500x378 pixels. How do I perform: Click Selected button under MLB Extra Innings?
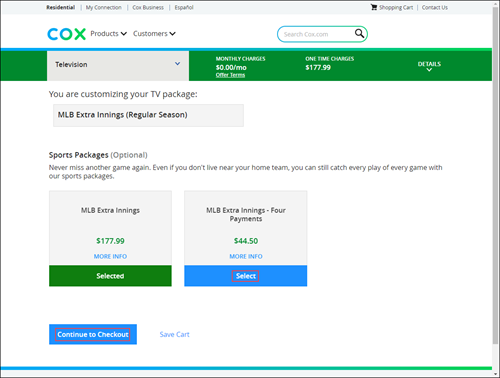[x=110, y=276]
